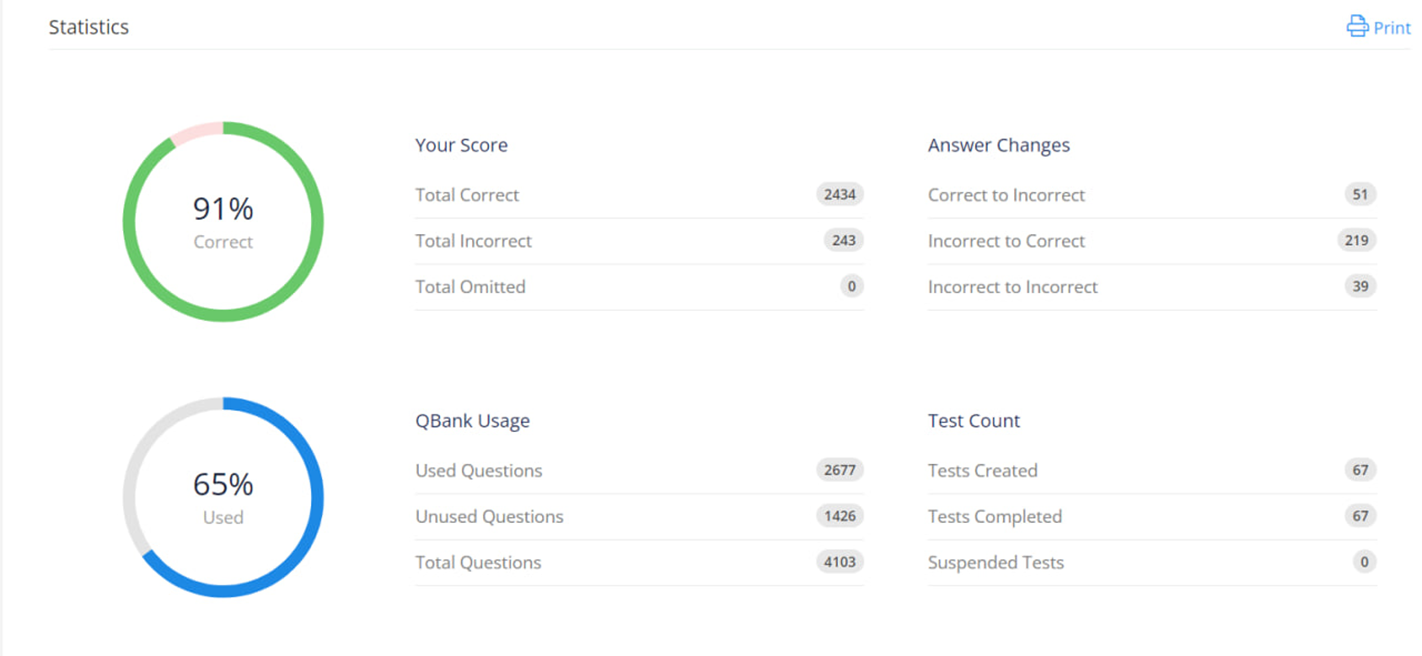
Task: Click the Suspended Tests count badge
Action: (x=1364, y=563)
